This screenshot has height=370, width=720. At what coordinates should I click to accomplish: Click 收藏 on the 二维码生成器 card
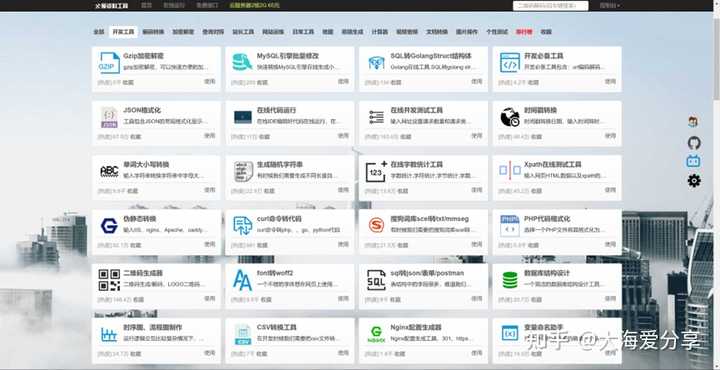[x=138, y=300]
